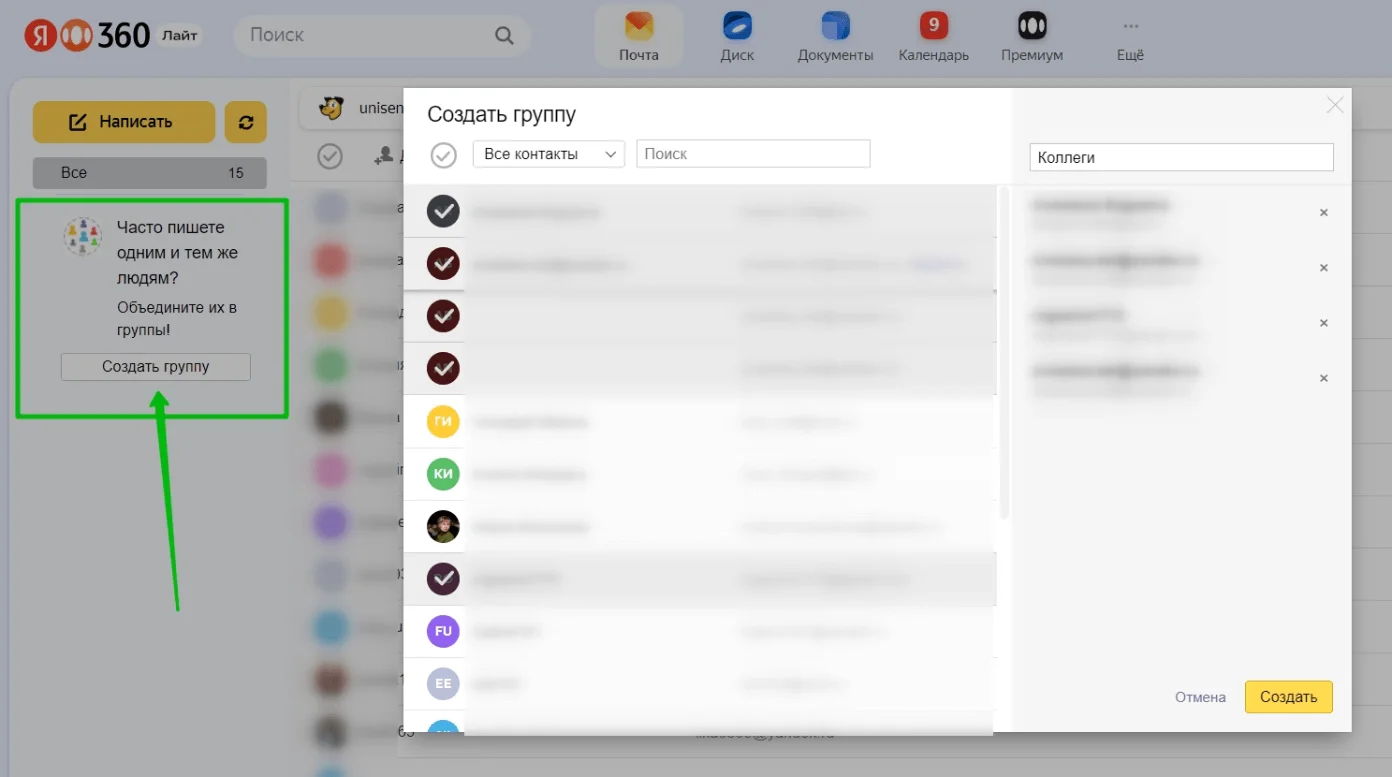This screenshot has height=777, width=1392.
Task: Click the add-contact icon in the background toolbar
Action: point(383,156)
